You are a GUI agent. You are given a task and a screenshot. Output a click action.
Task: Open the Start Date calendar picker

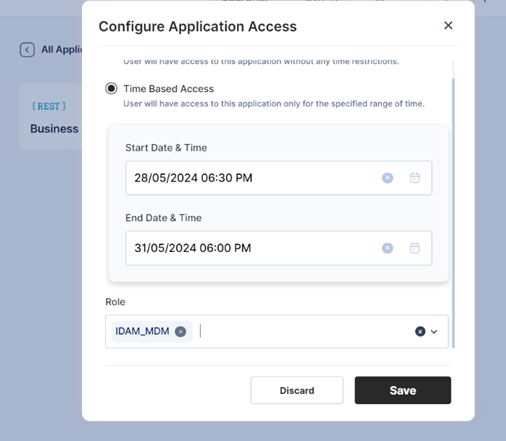tap(415, 178)
